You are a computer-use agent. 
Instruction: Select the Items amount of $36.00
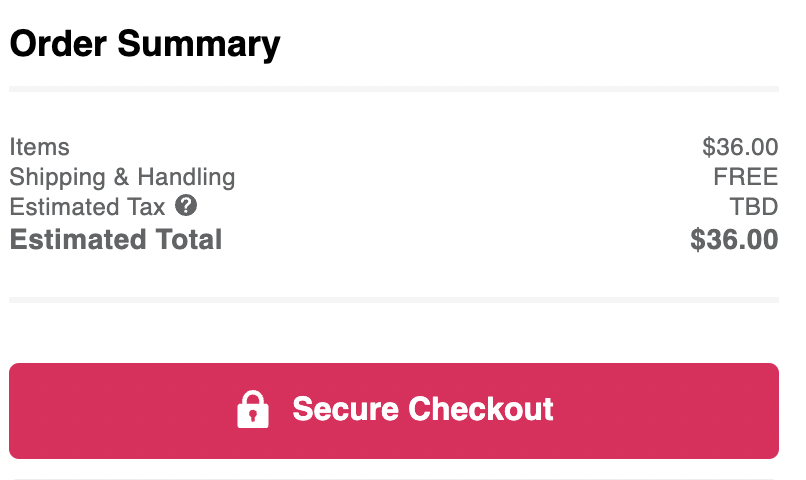coord(740,147)
